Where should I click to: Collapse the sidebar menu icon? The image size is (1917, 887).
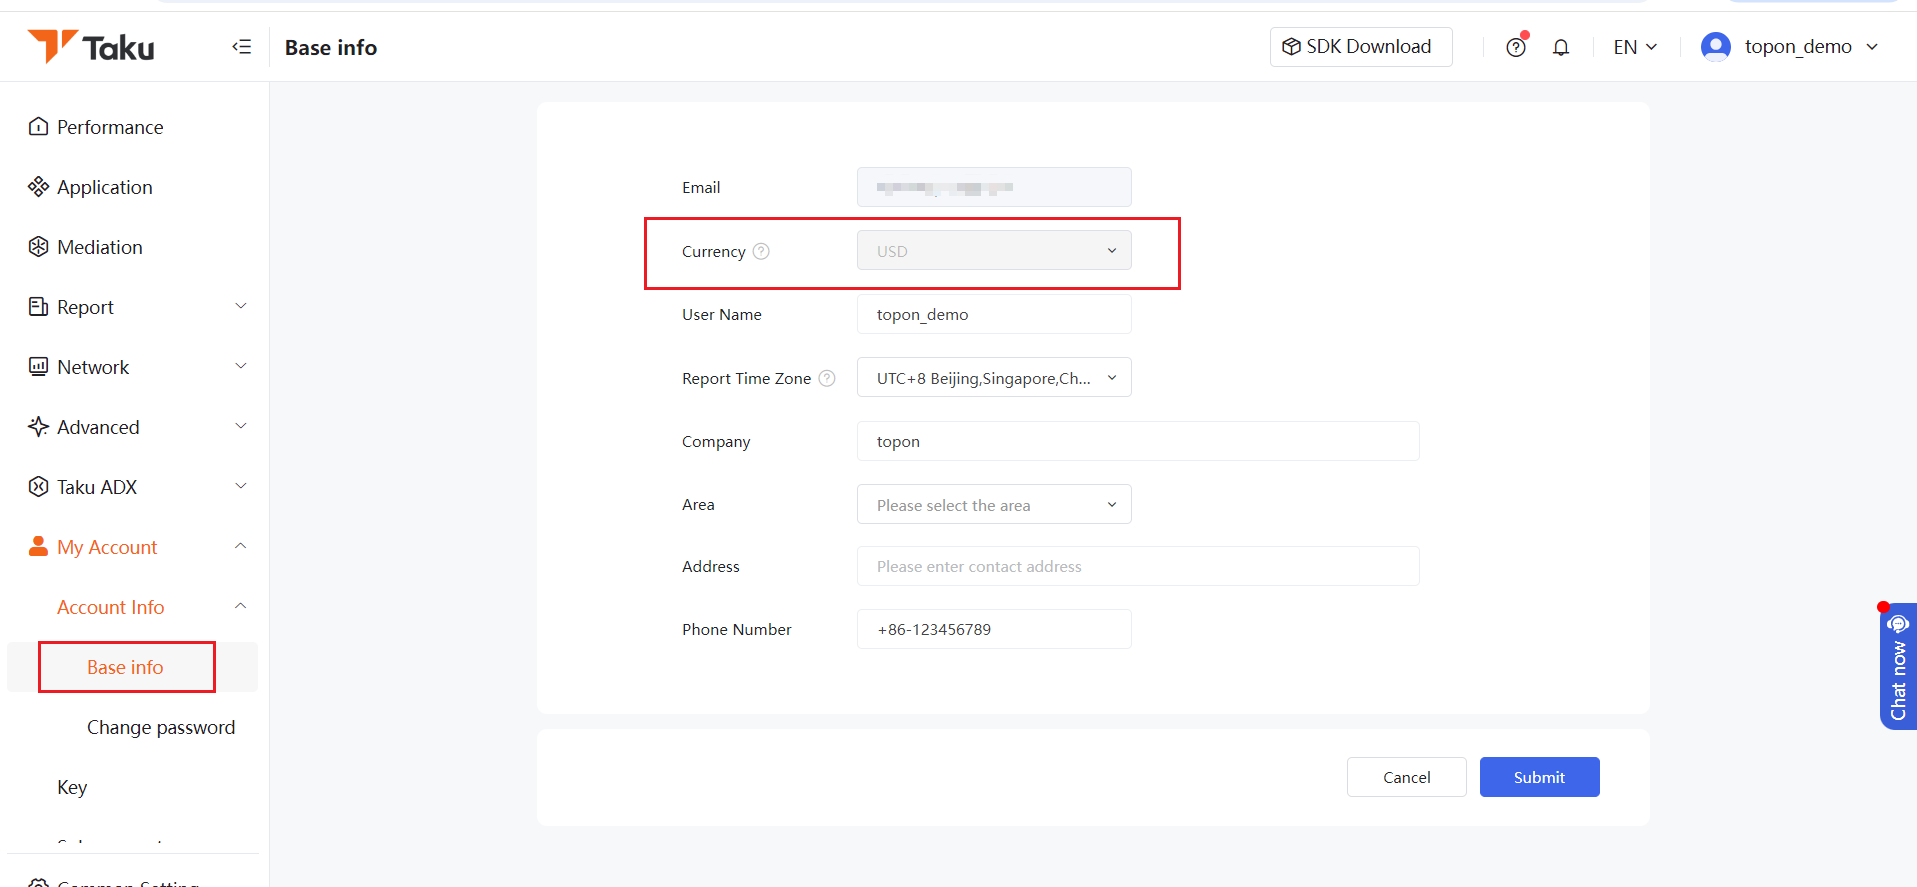[242, 47]
